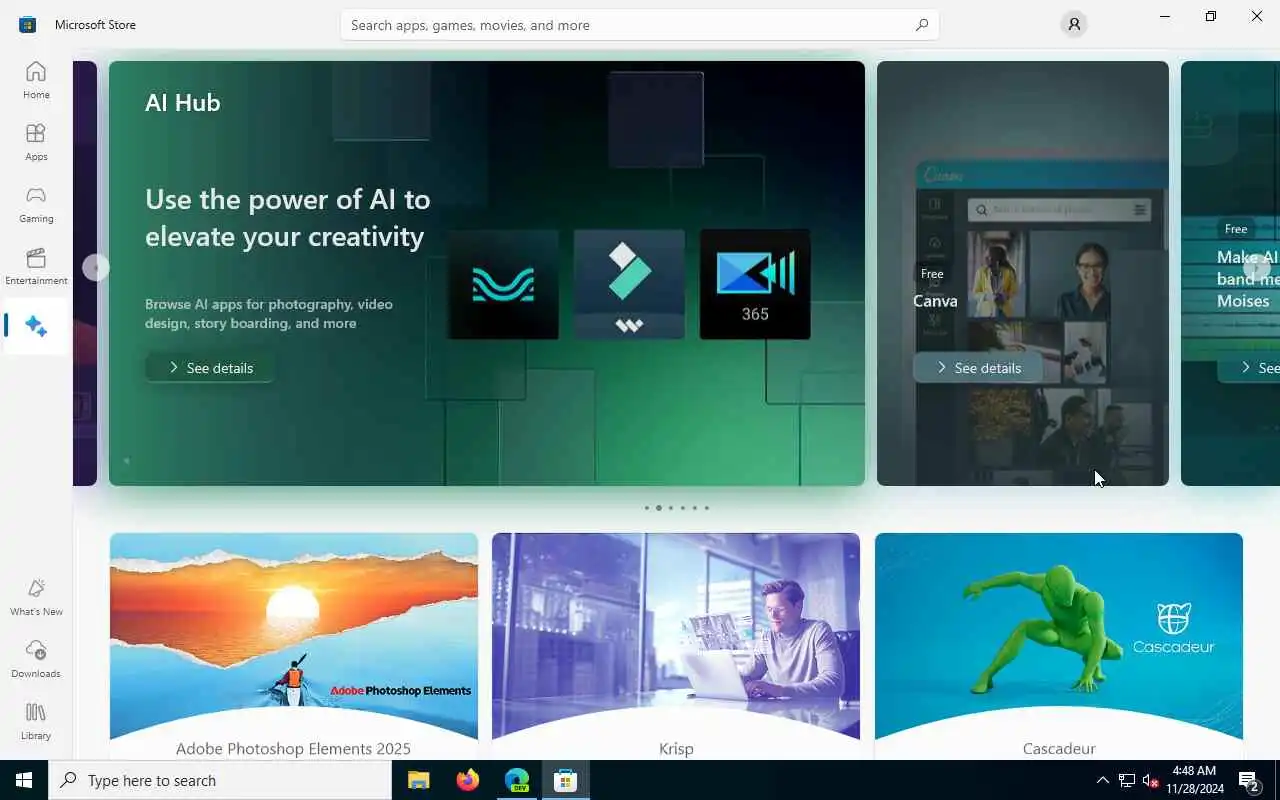
Task: Select the second carousel page dot
Action: tap(659, 508)
